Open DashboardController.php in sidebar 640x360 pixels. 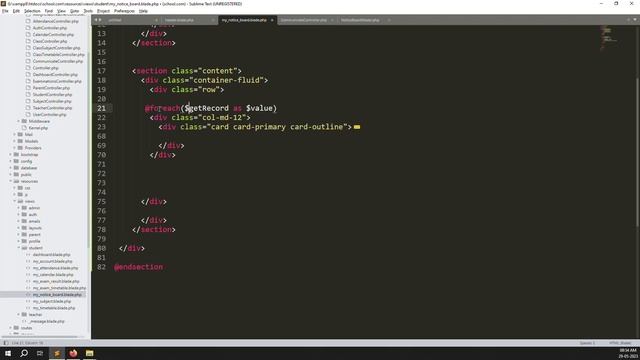point(55,75)
